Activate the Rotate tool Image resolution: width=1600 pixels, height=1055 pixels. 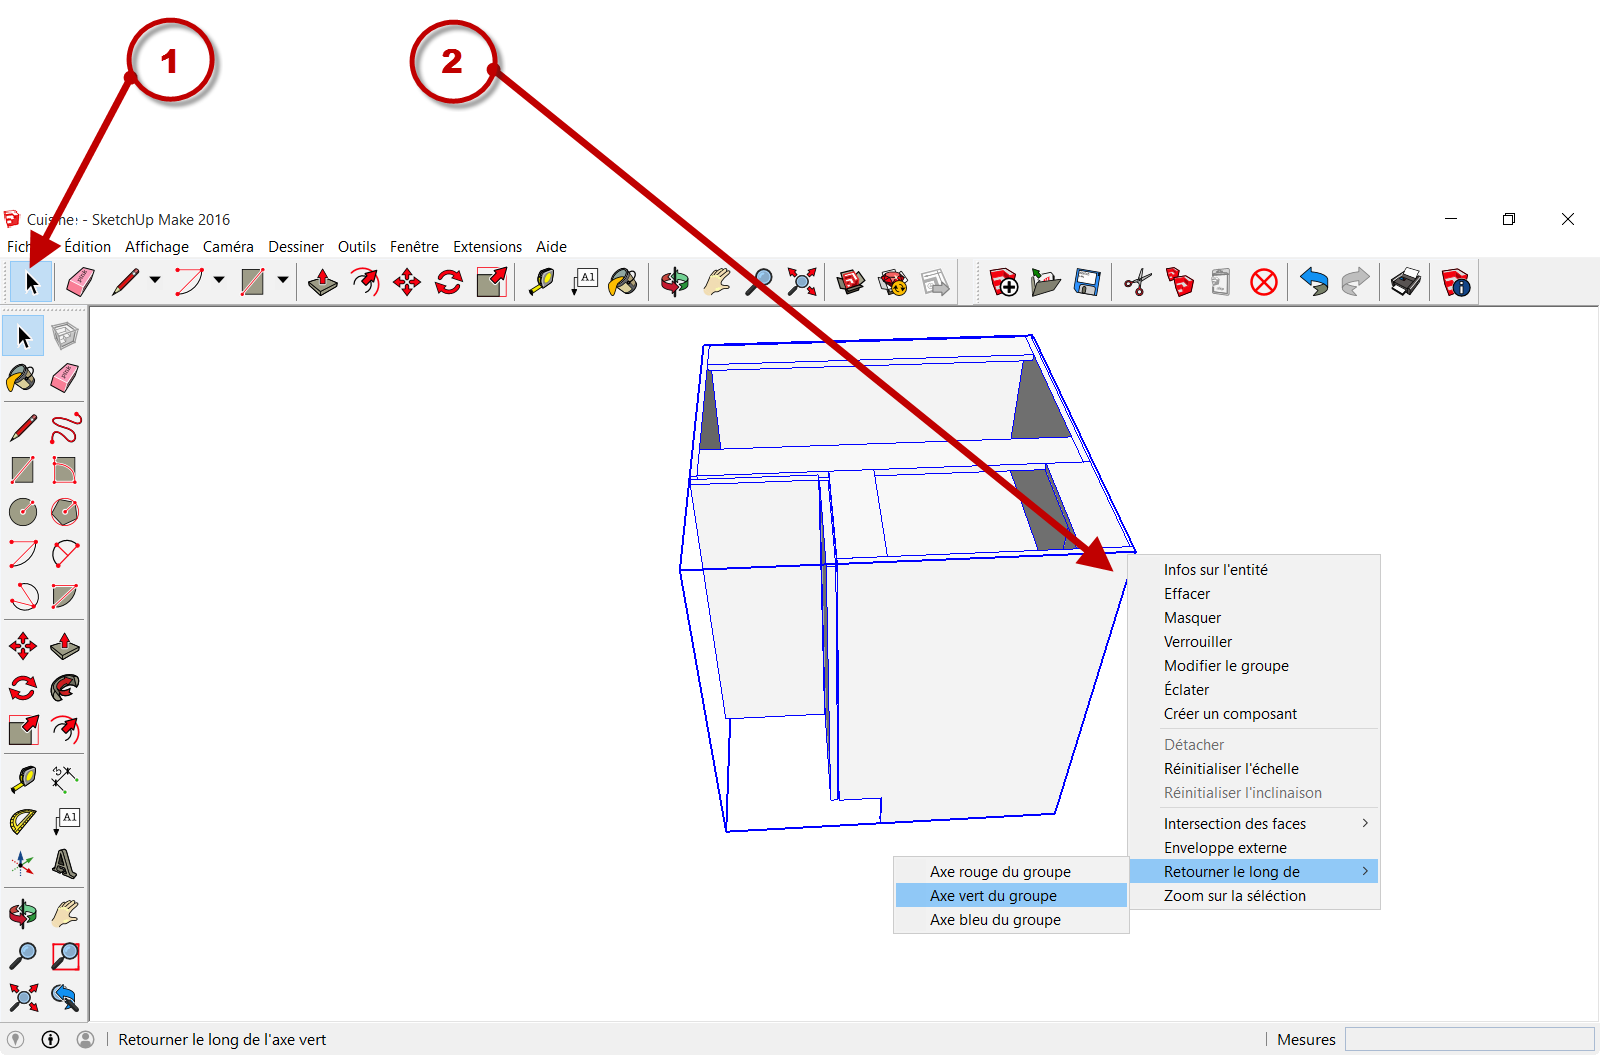pyautogui.click(x=447, y=282)
